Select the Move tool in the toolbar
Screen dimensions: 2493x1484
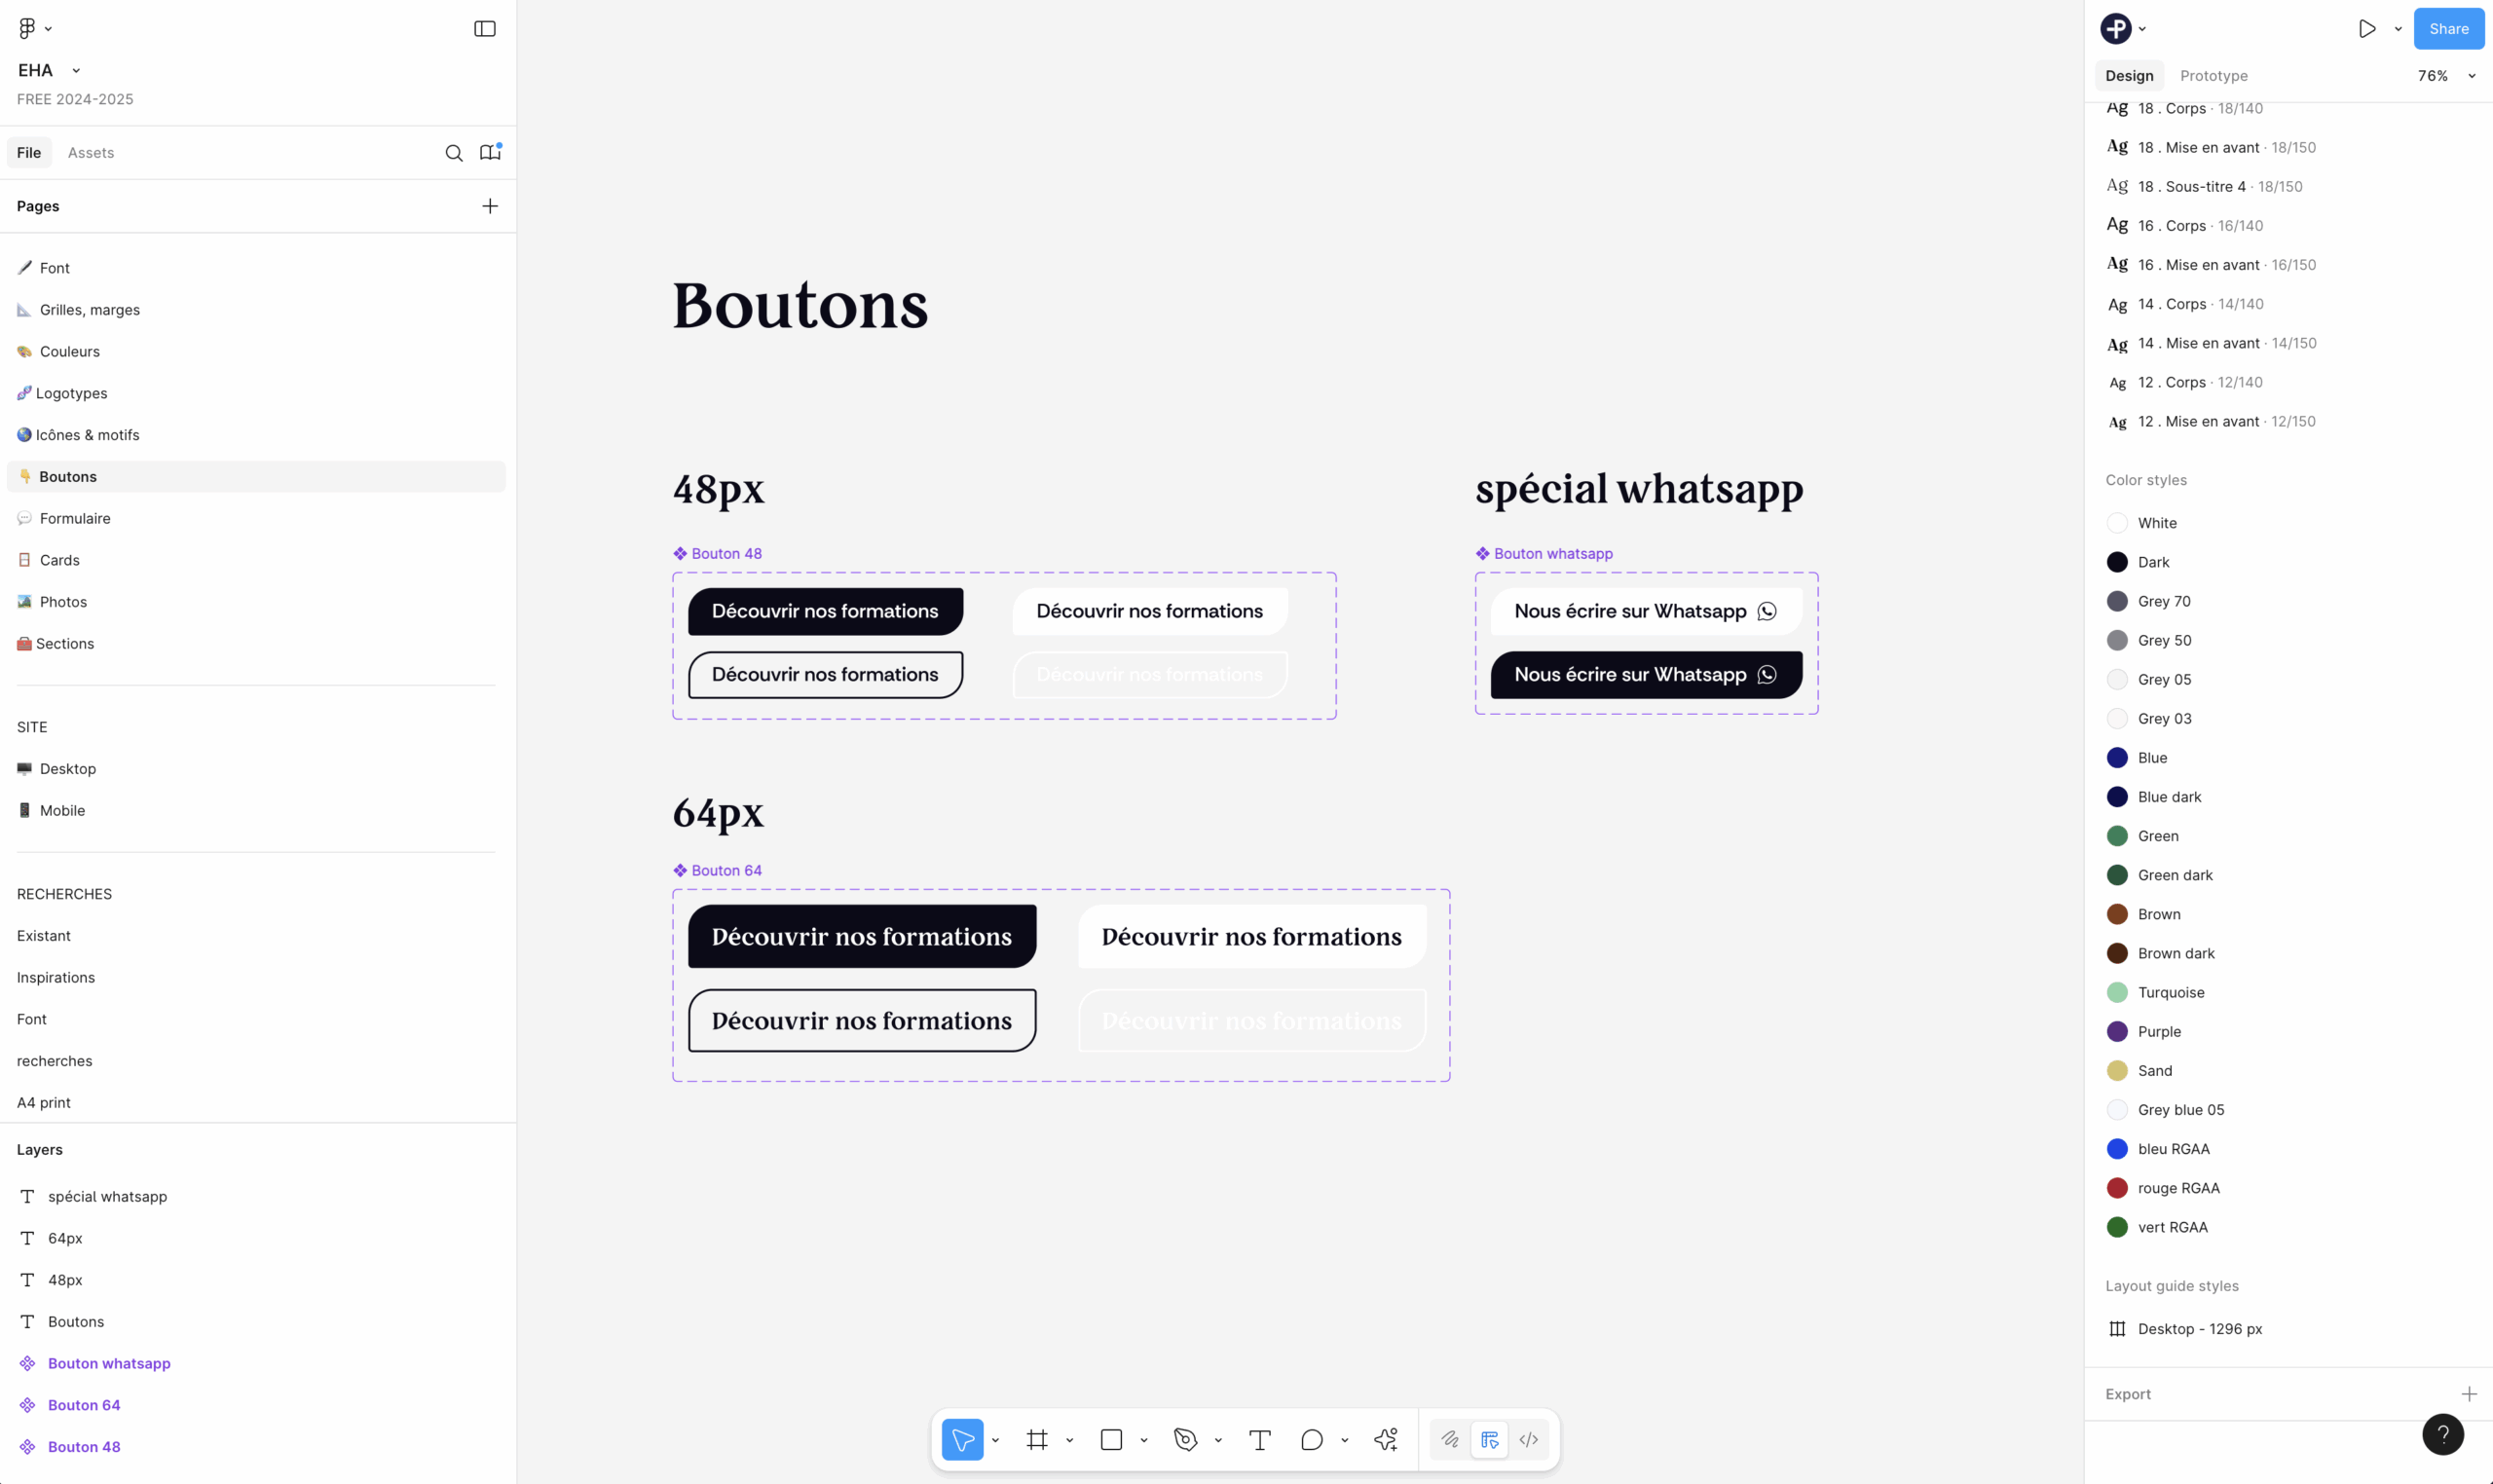point(962,1439)
